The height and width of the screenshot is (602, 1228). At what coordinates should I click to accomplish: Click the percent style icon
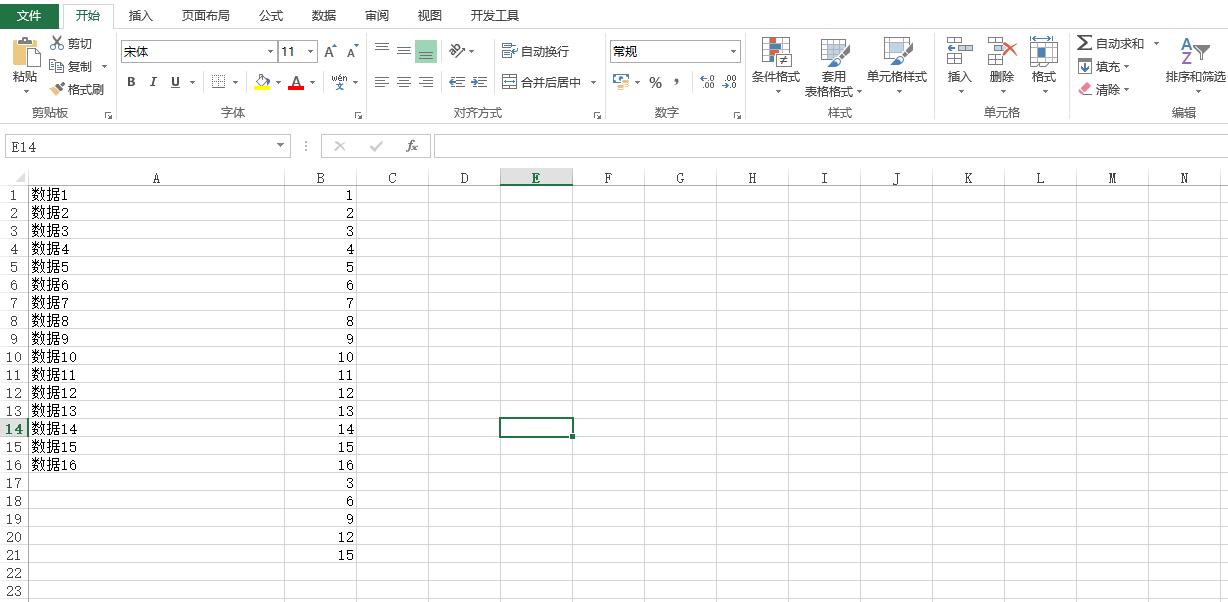(655, 82)
